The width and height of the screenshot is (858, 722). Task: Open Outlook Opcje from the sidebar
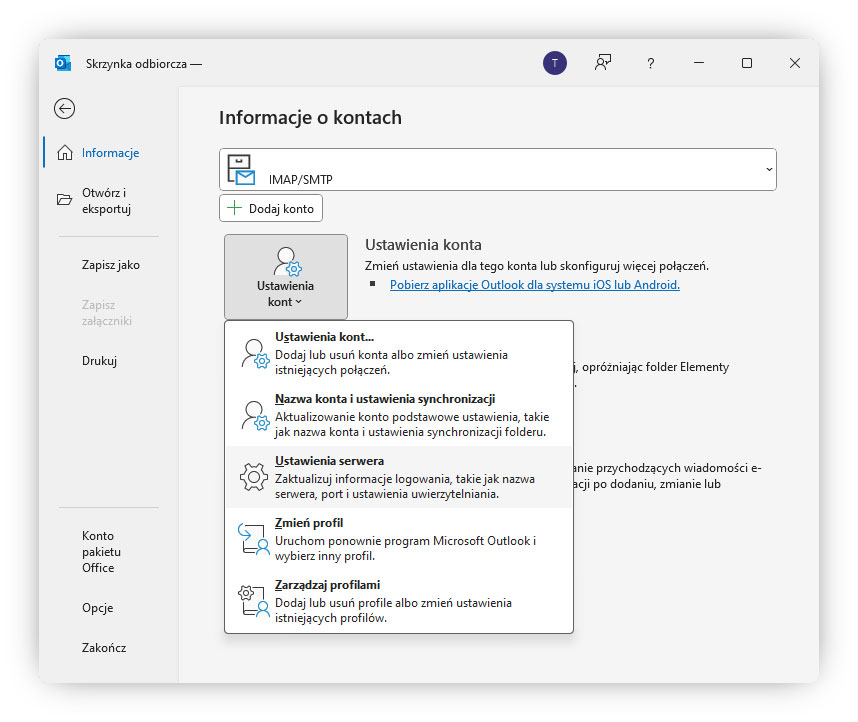point(99,607)
